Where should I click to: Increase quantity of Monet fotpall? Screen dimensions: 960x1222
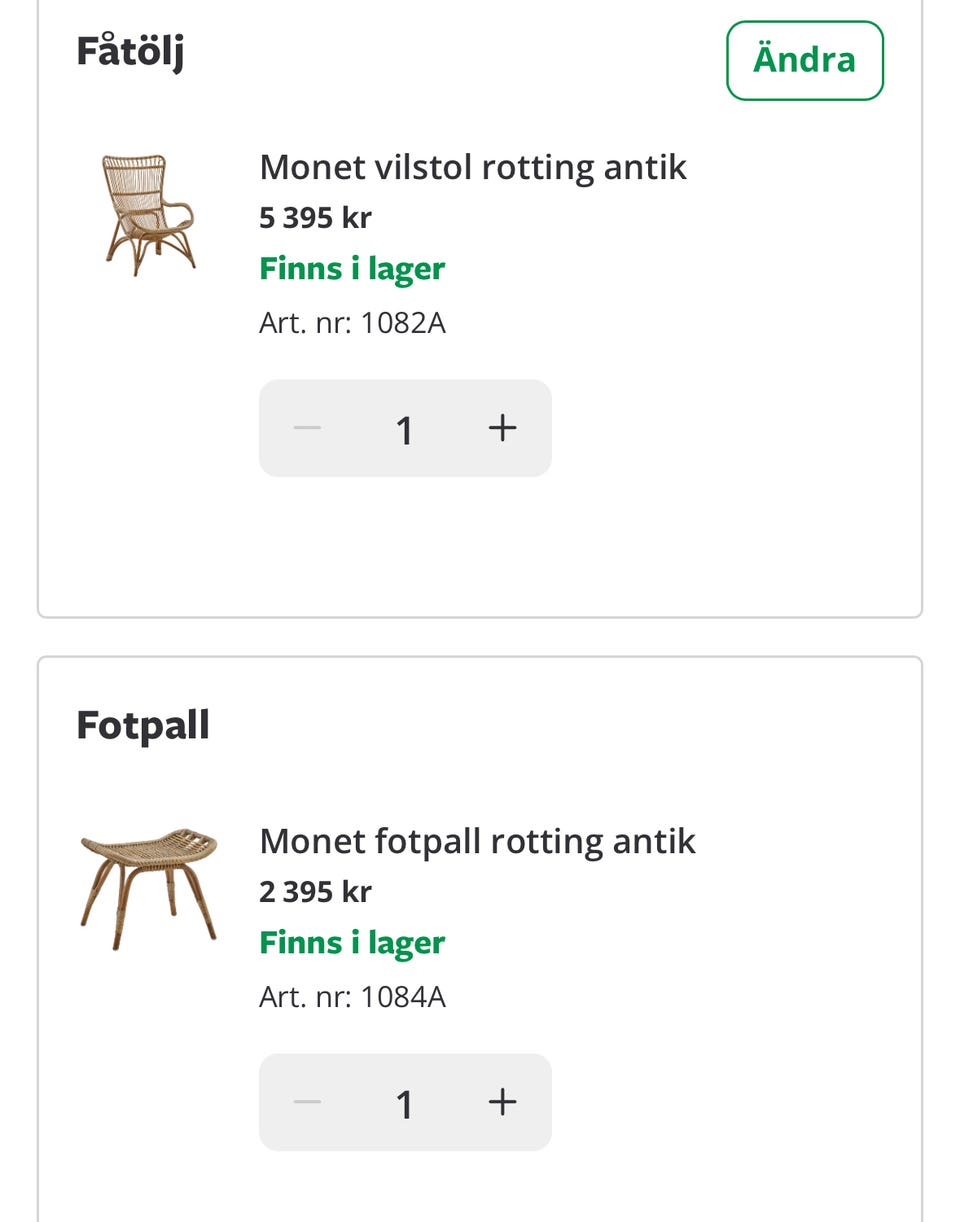[x=502, y=1103]
